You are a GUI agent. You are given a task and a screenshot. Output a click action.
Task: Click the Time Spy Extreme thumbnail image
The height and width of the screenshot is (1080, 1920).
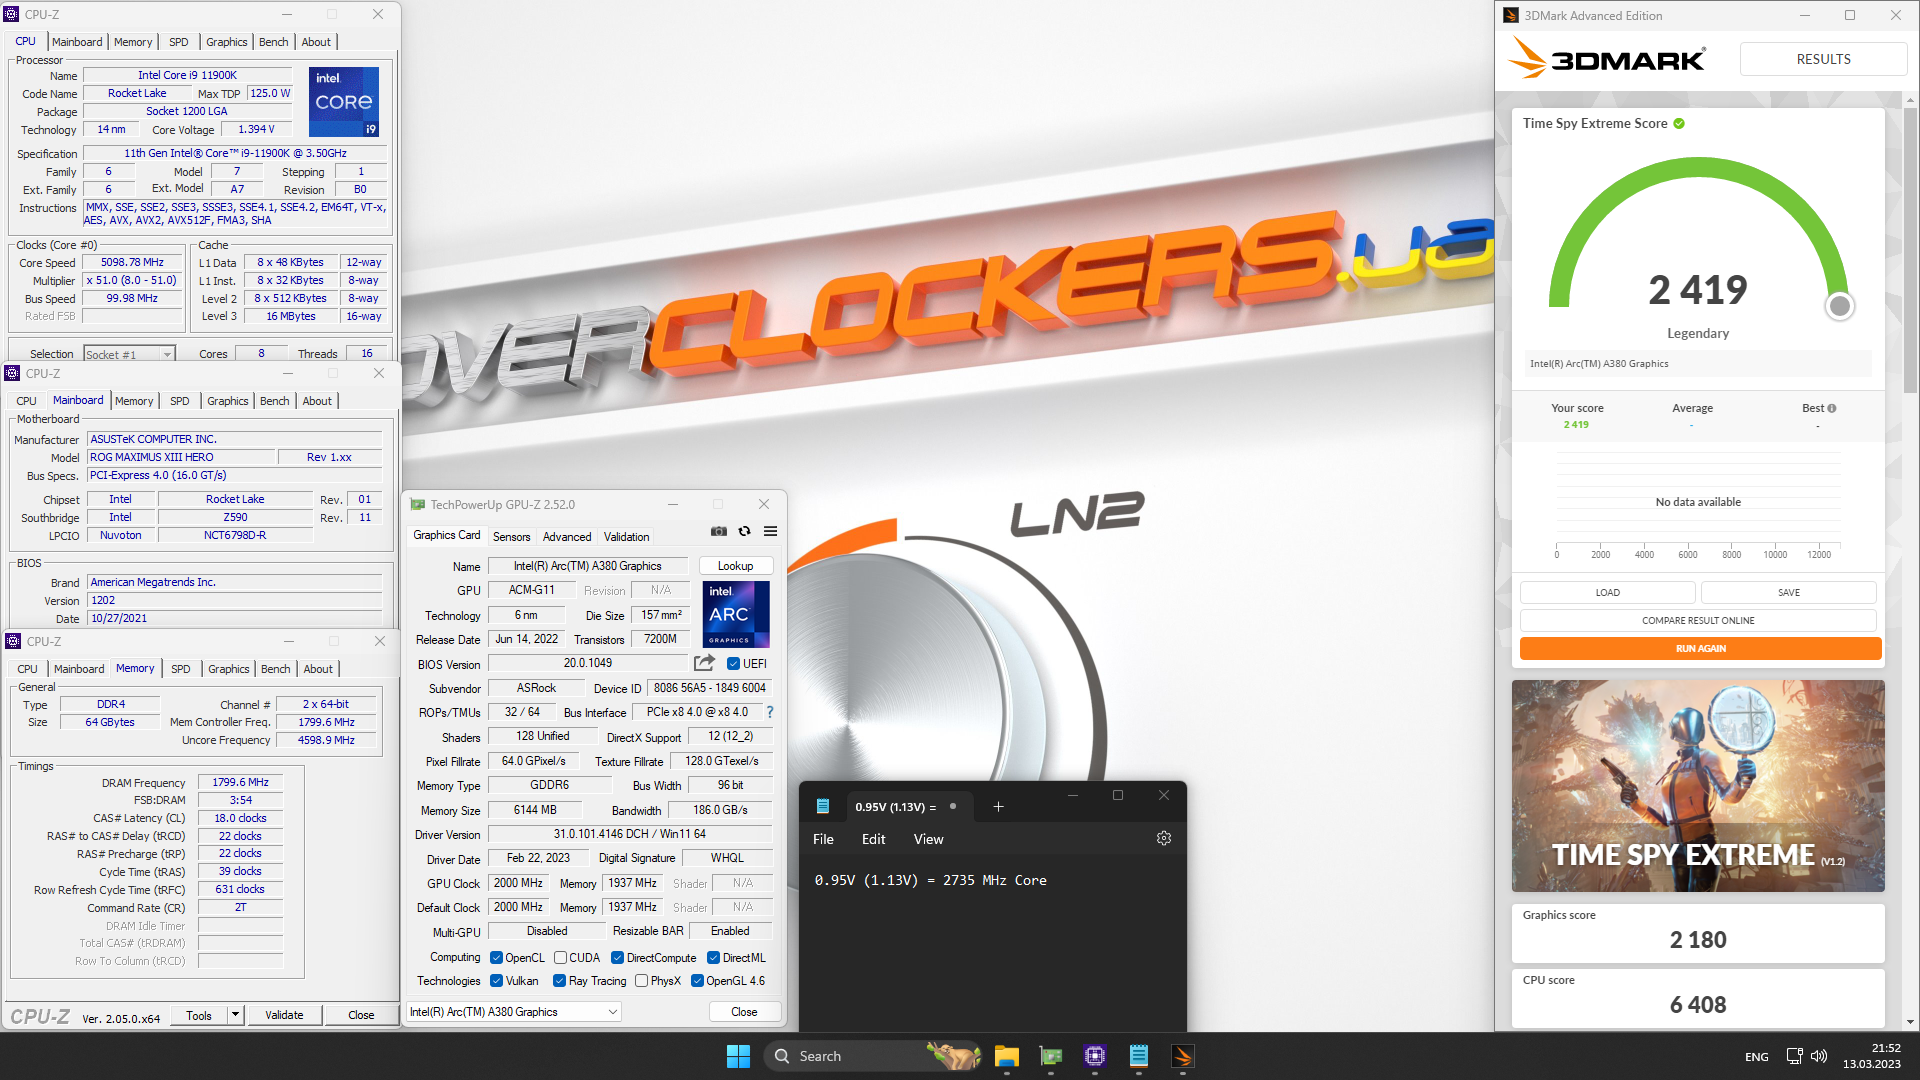click(1698, 786)
